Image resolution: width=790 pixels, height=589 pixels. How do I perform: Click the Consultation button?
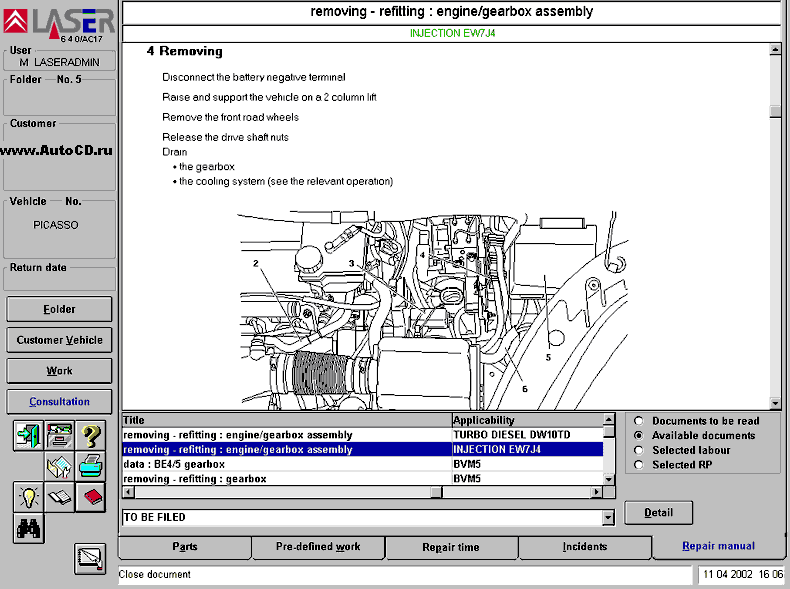click(x=59, y=402)
